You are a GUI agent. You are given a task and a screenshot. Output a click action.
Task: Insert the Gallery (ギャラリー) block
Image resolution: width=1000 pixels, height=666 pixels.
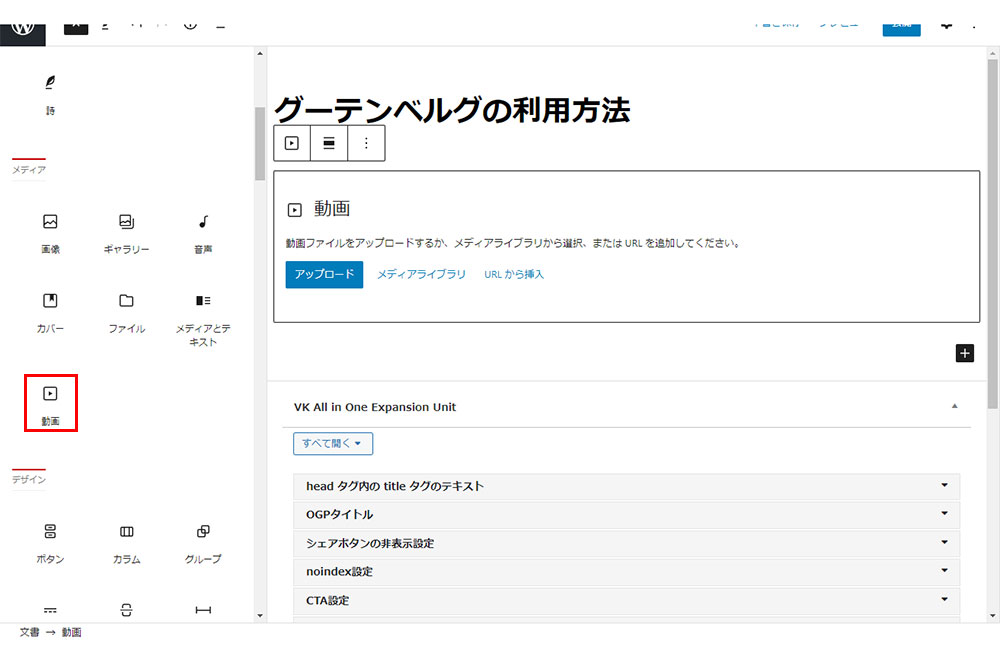tap(126, 232)
